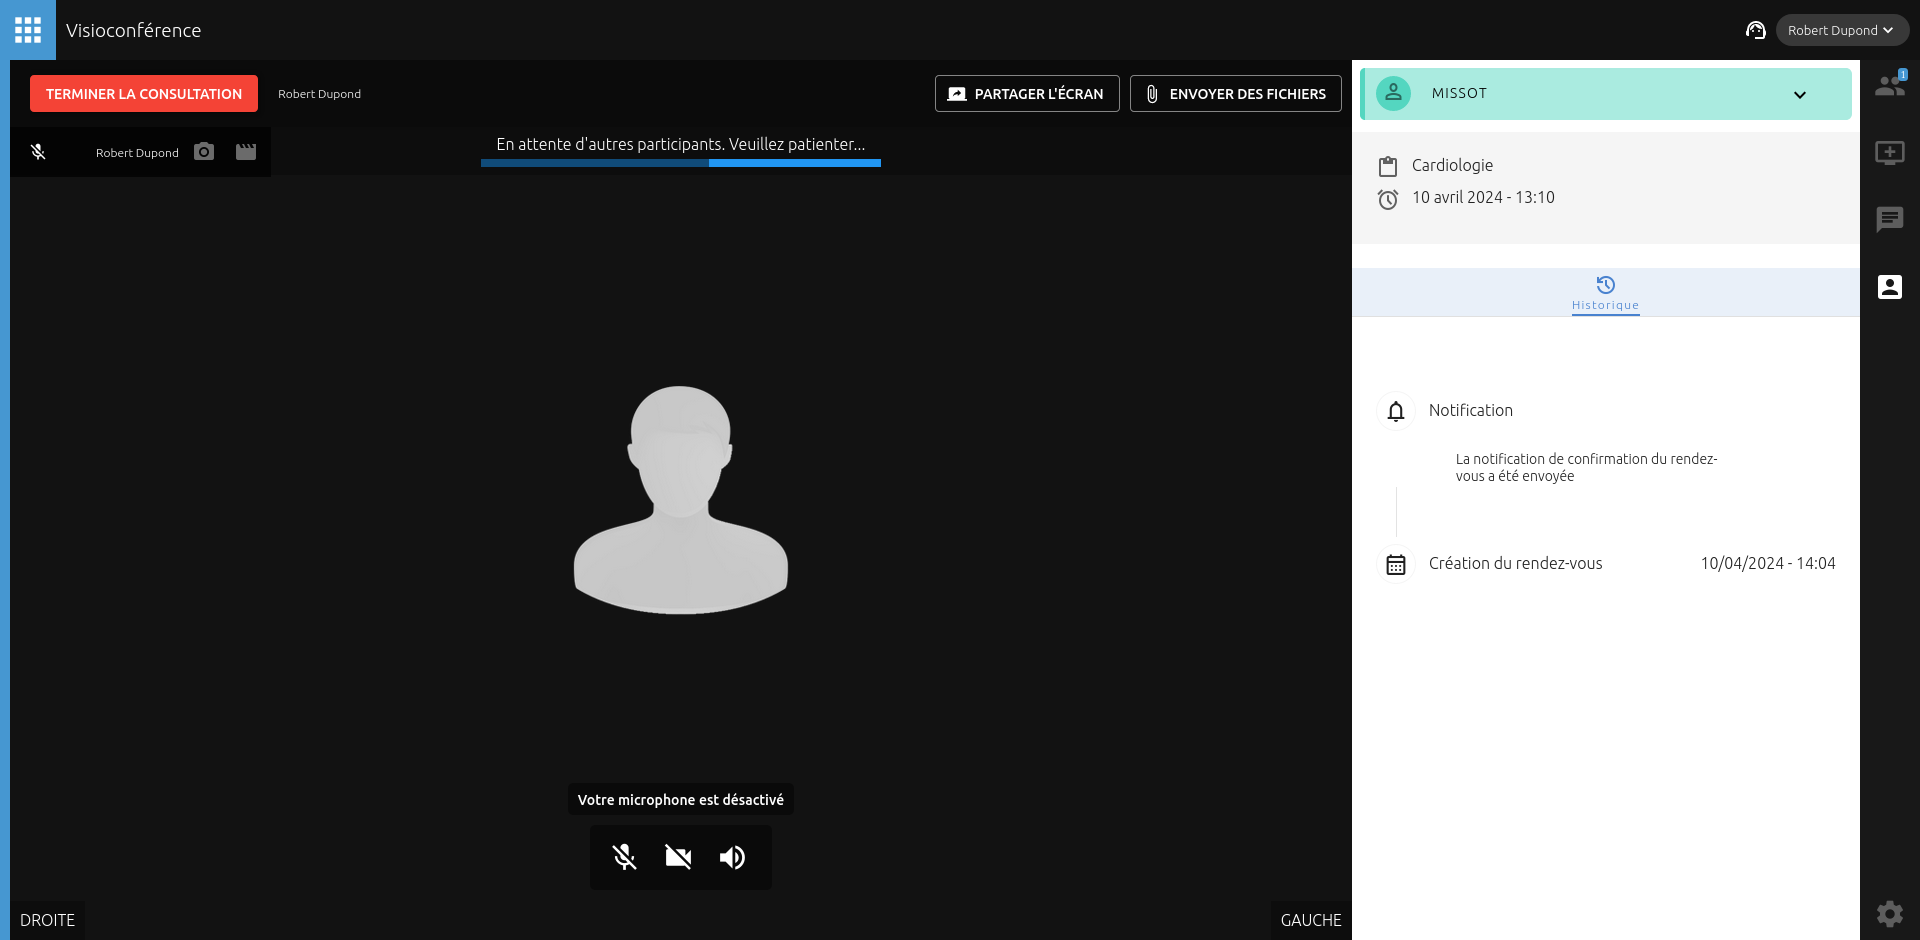Open the add screen sidebar icon
This screenshot has width=1920, height=940.
[x=1889, y=153]
